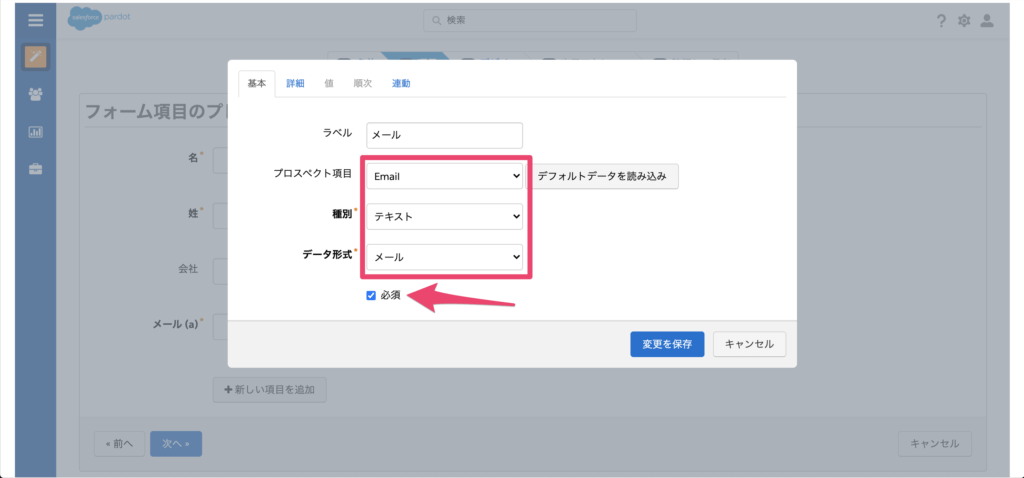The height and width of the screenshot is (478, 1024).
Task: Switch to the 連動 tab
Action: pos(401,84)
